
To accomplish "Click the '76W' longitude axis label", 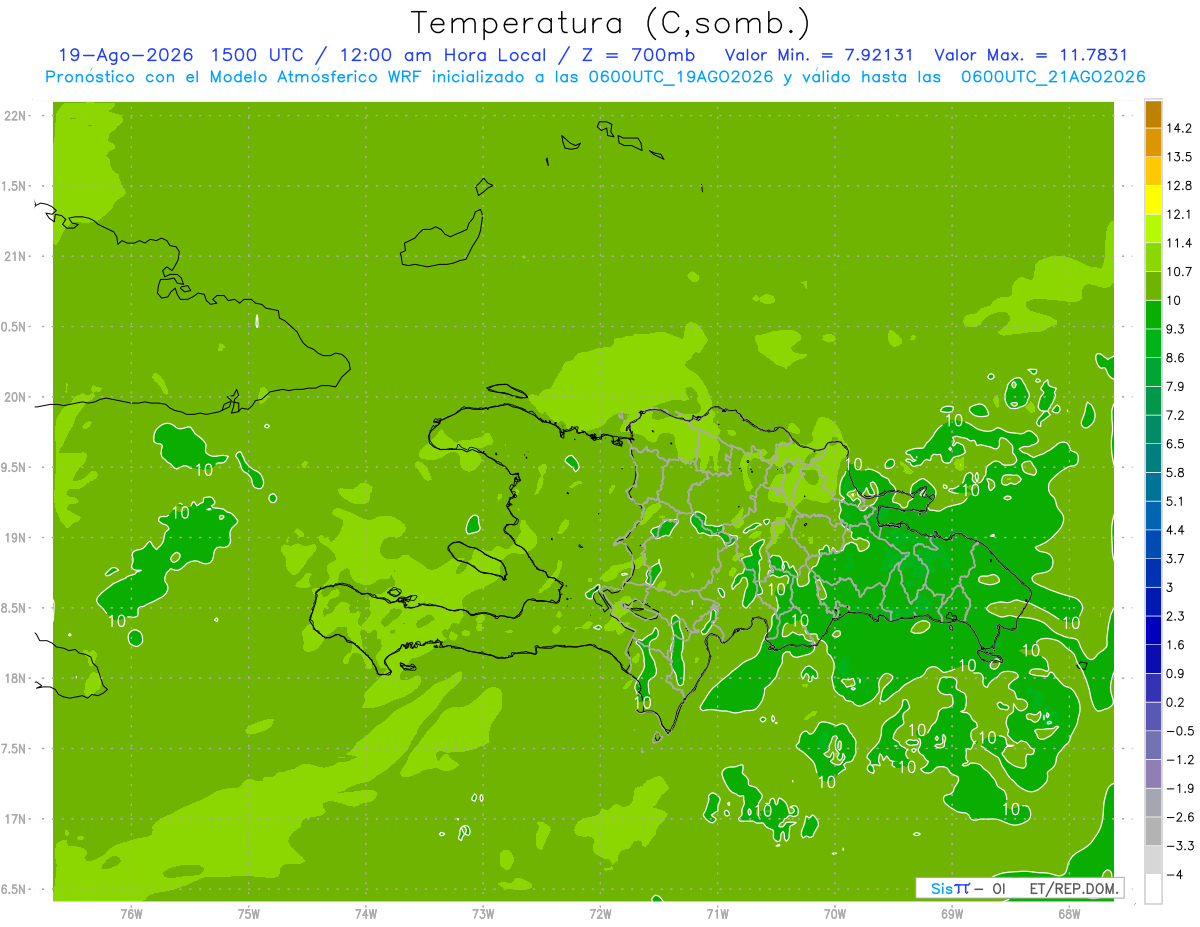I will click(131, 914).
